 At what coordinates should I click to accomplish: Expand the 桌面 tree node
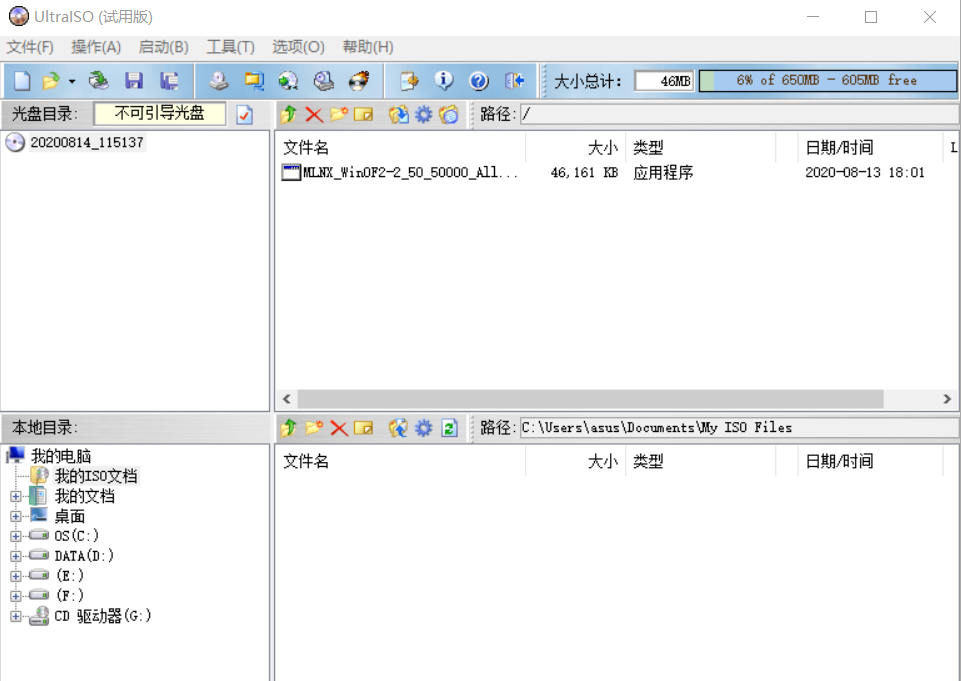(16, 516)
